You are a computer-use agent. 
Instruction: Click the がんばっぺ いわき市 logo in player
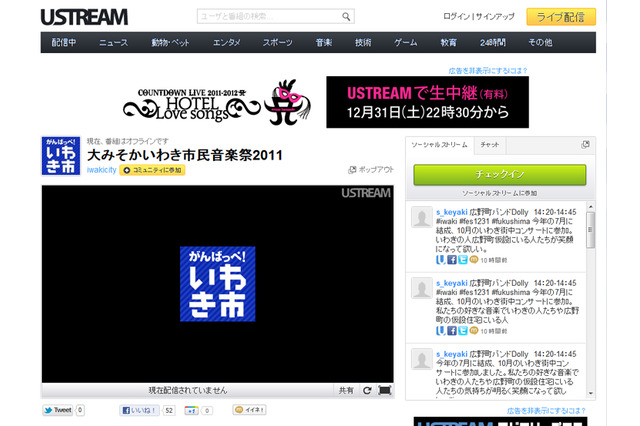click(x=218, y=284)
